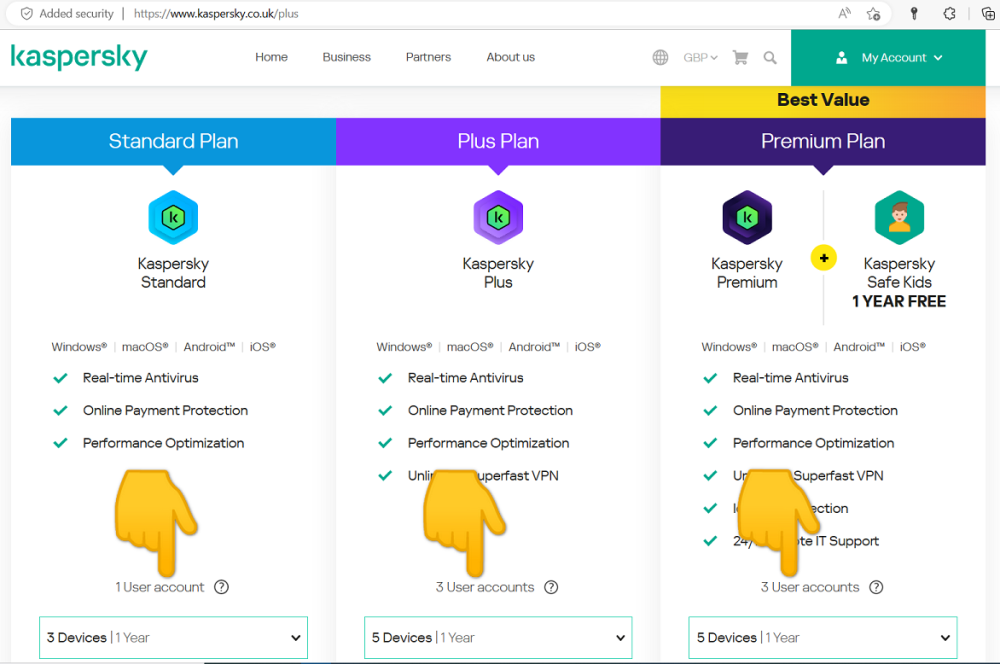Click help icon beside Standard's 1 User account

click(222, 587)
